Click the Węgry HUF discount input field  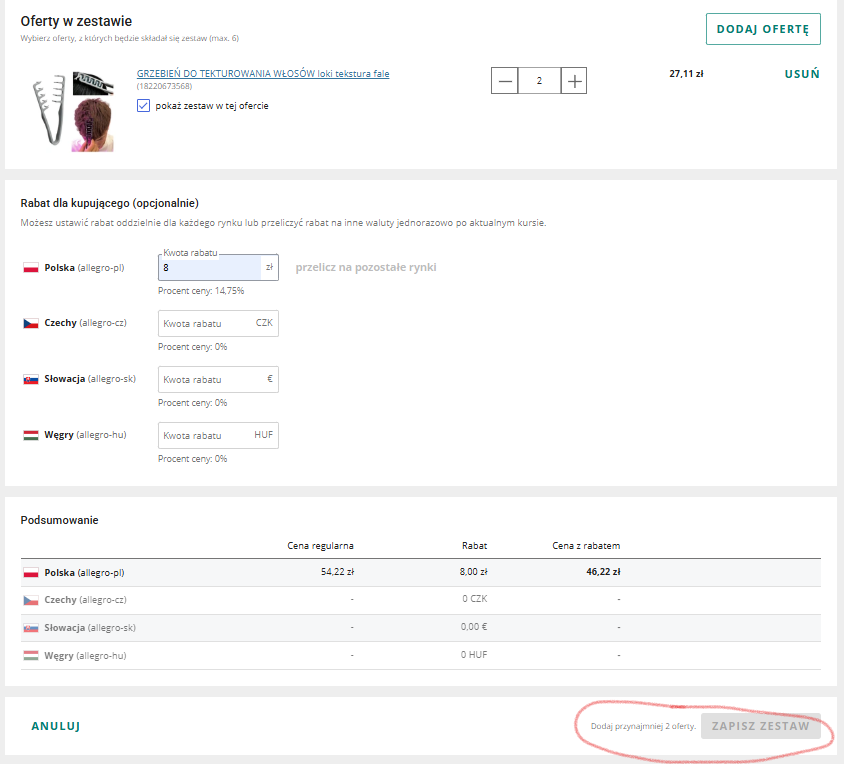pos(206,436)
